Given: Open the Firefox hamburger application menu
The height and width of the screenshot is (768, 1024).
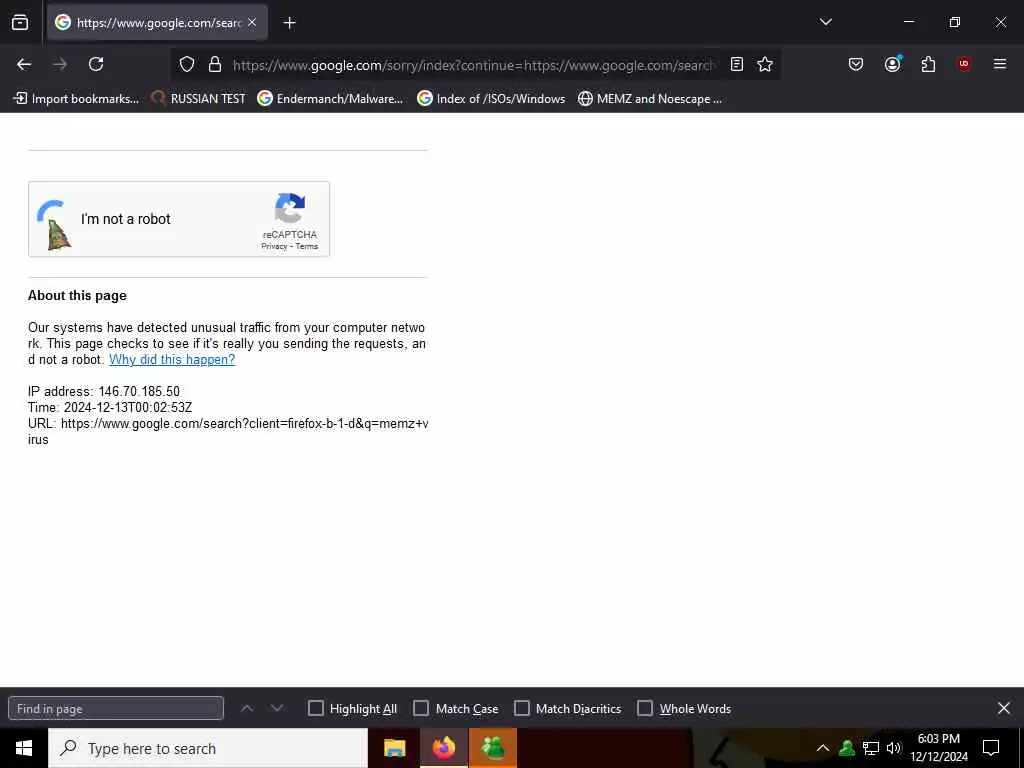Looking at the screenshot, I should [1000, 64].
